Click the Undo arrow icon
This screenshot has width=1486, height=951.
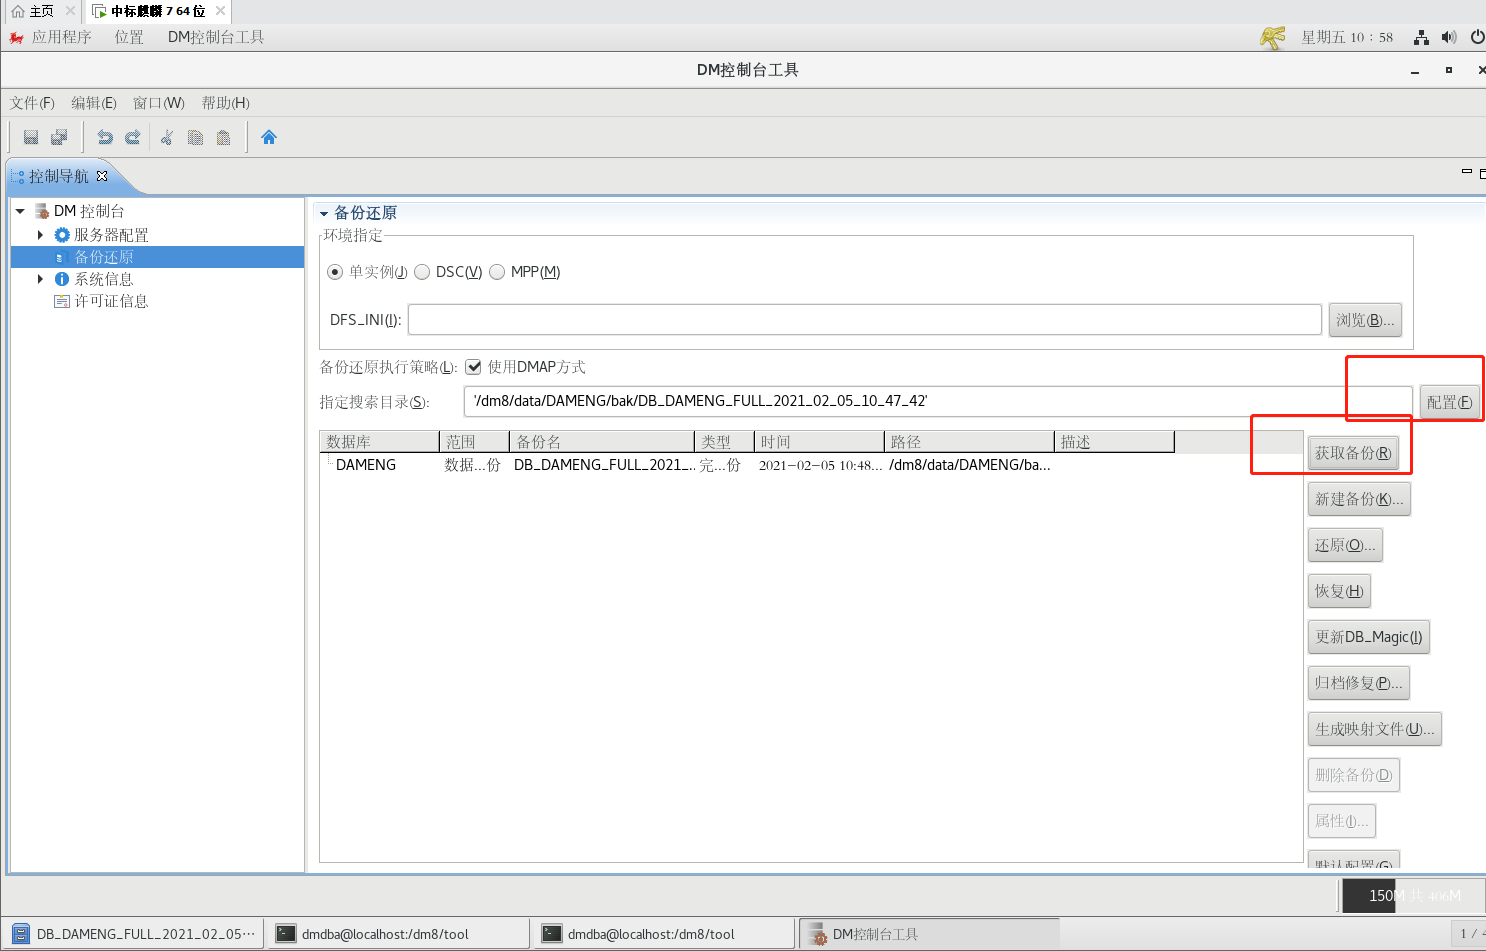(105, 137)
